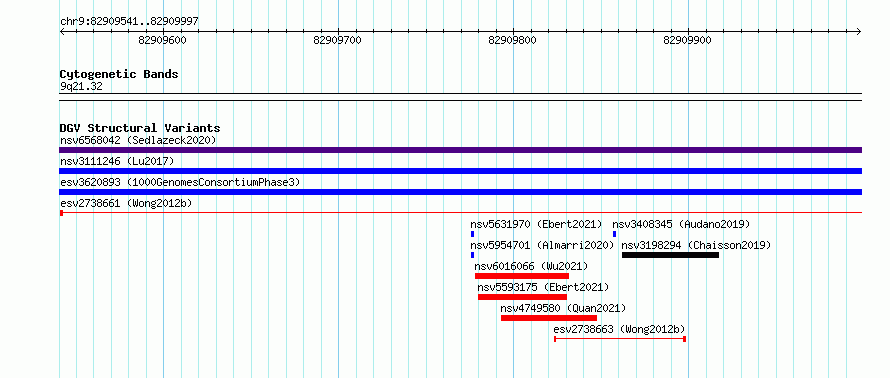Click label nsv6016066 (Wu2021)
Viewport: 890px width, 378px height.
click(531, 266)
